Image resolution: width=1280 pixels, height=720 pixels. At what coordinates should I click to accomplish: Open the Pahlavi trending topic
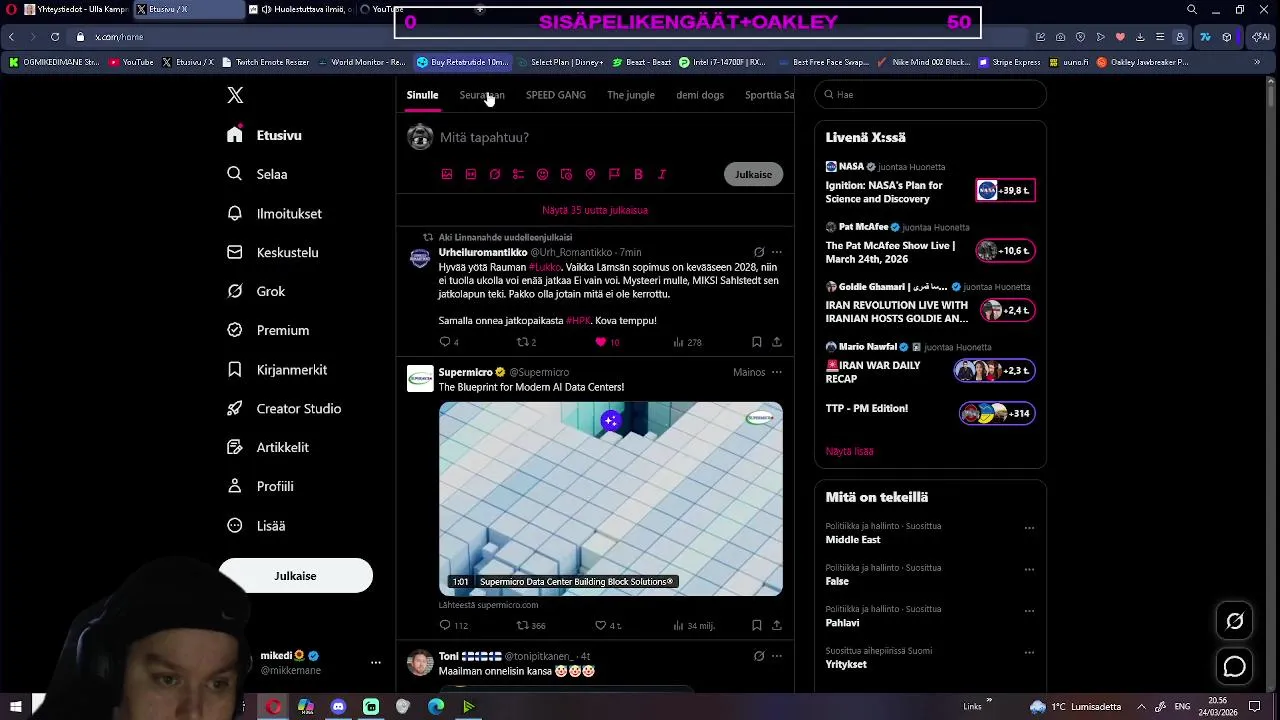pyautogui.click(x=842, y=623)
